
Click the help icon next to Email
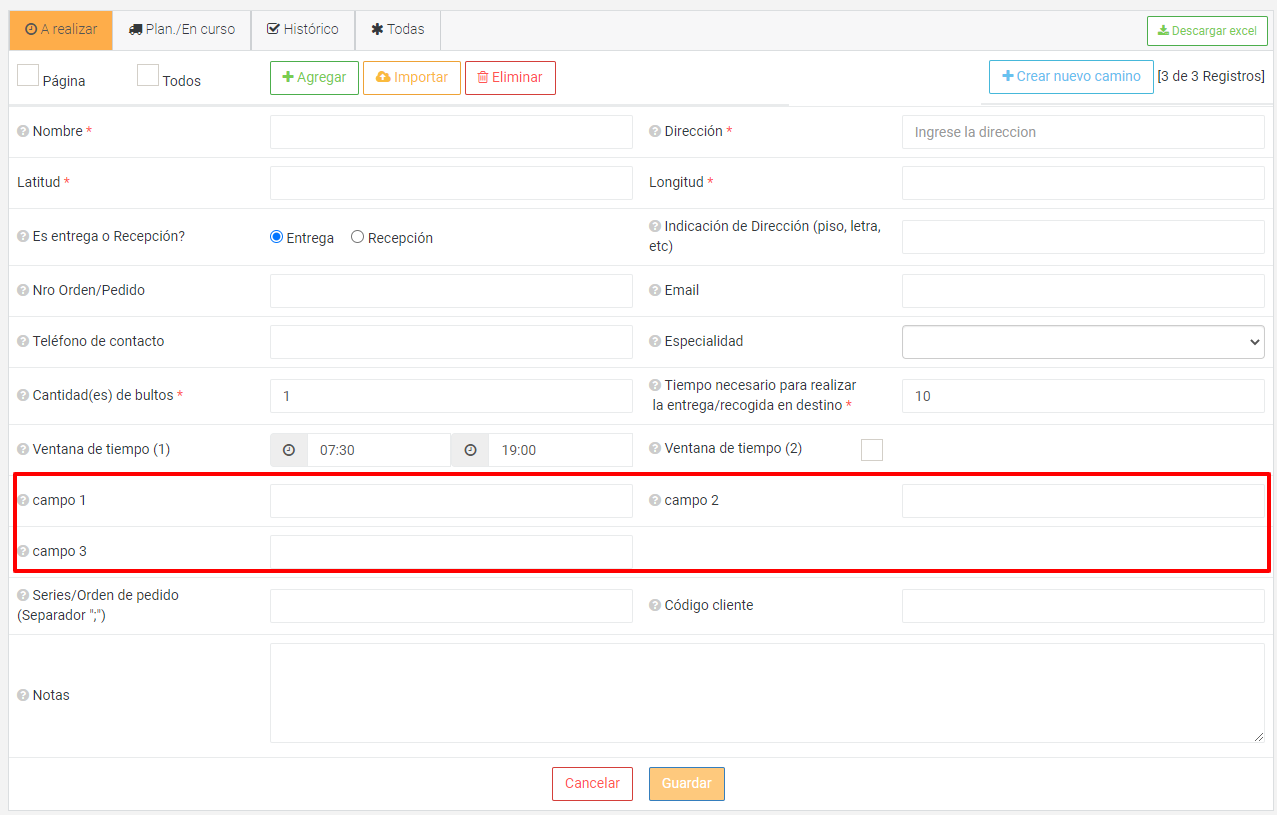click(655, 291)
